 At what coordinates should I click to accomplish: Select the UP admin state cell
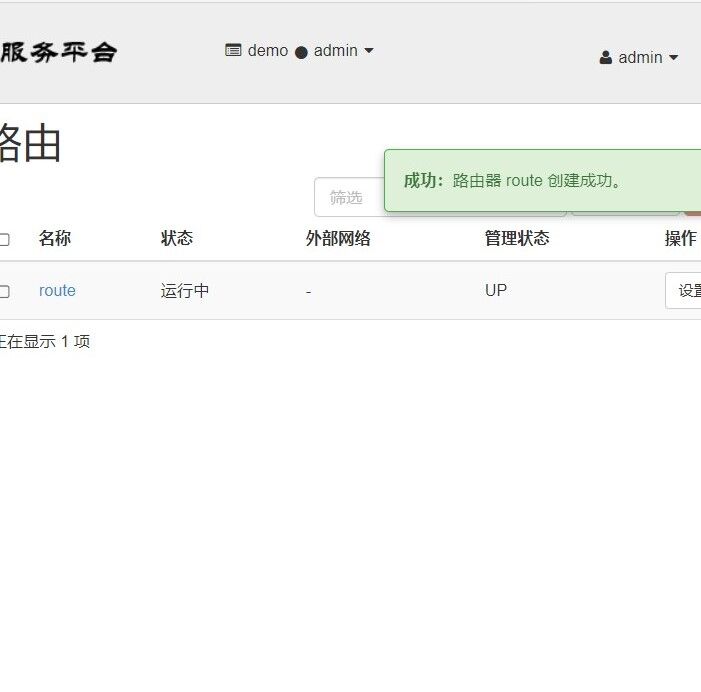[x=496, y=291]
